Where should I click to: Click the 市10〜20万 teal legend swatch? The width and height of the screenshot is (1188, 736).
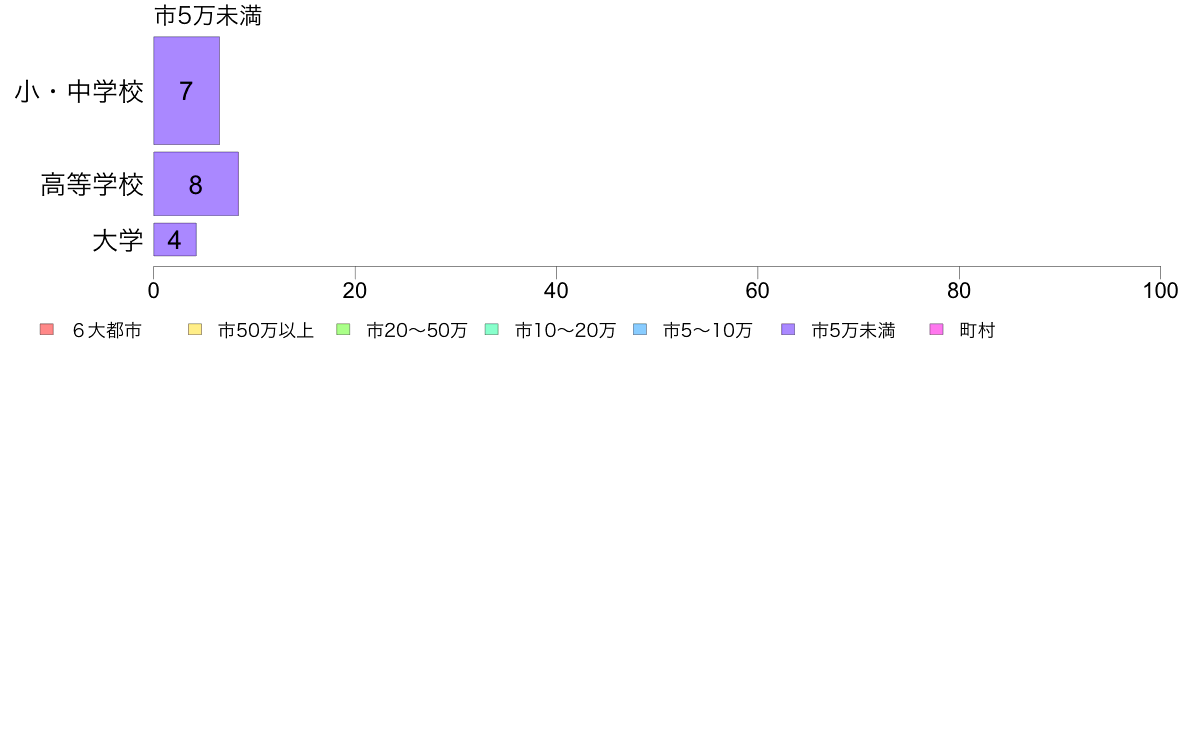click(x=492, y=330)
